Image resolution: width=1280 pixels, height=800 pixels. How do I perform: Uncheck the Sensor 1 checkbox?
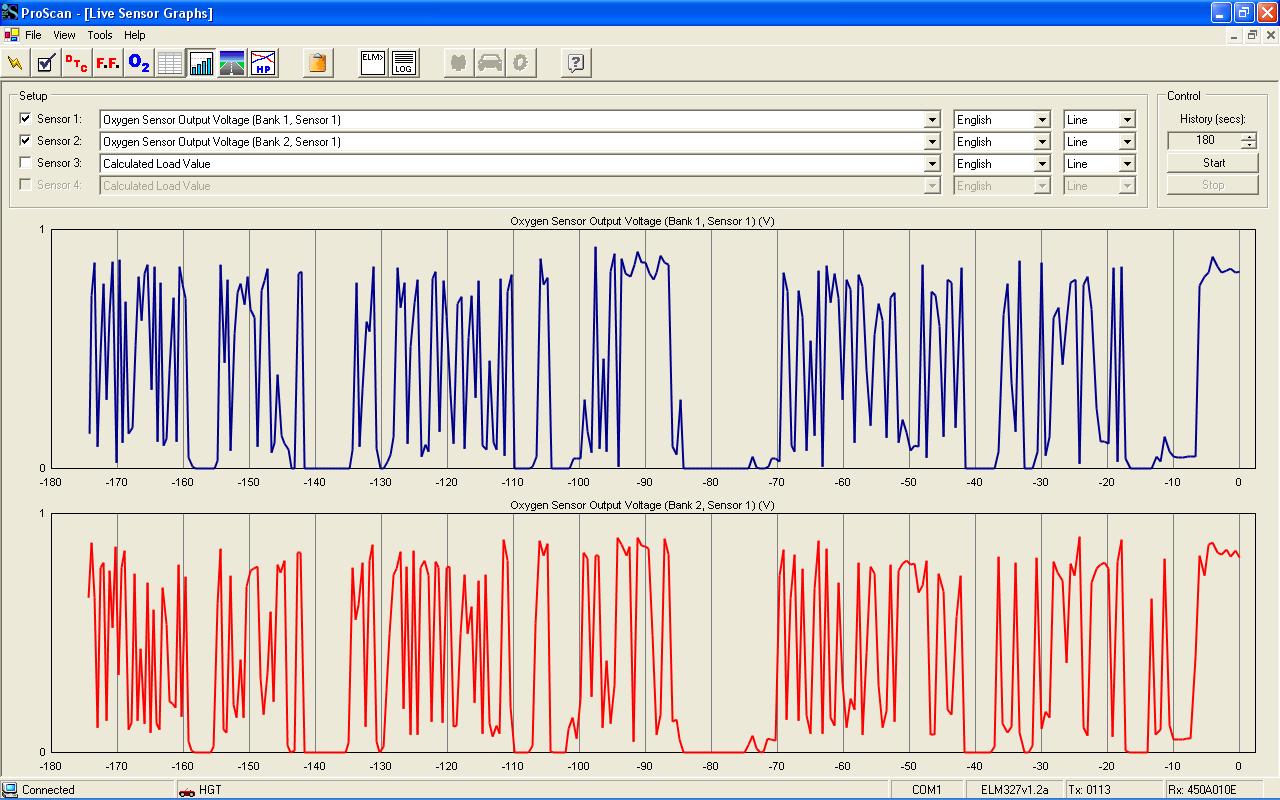[26, 119]
